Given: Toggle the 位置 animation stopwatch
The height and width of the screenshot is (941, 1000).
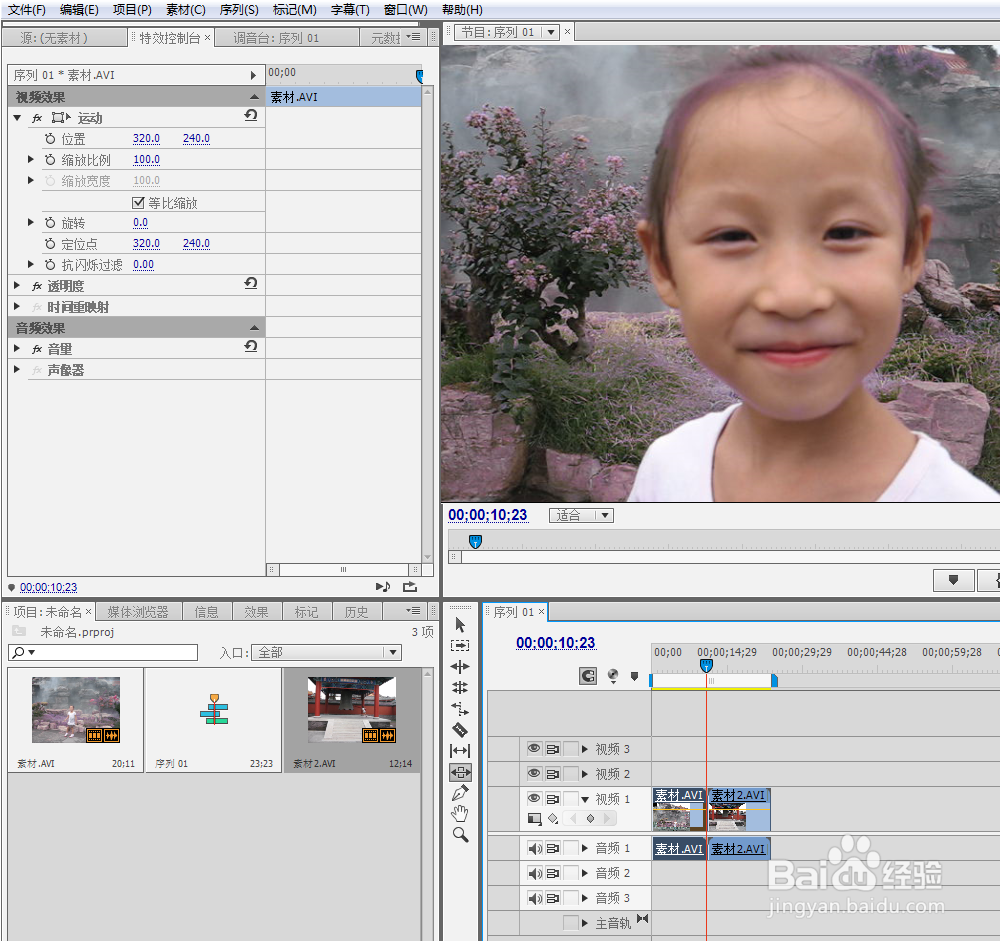Looking at the screenshot, I should click(x=50, y=138).
